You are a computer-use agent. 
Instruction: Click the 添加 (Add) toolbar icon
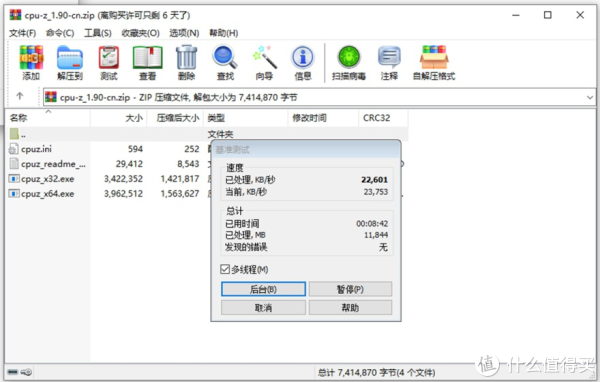[31, 57]
